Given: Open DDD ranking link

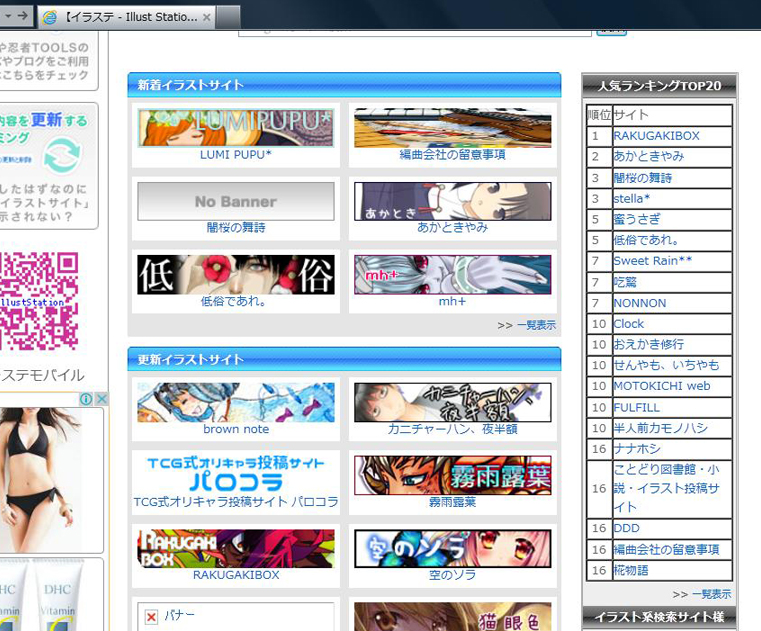Looking at the screenshot, I should pos(627,528).
